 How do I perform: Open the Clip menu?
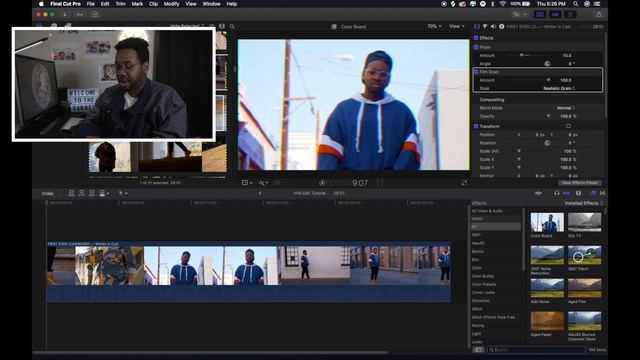[x=153, y=4]
